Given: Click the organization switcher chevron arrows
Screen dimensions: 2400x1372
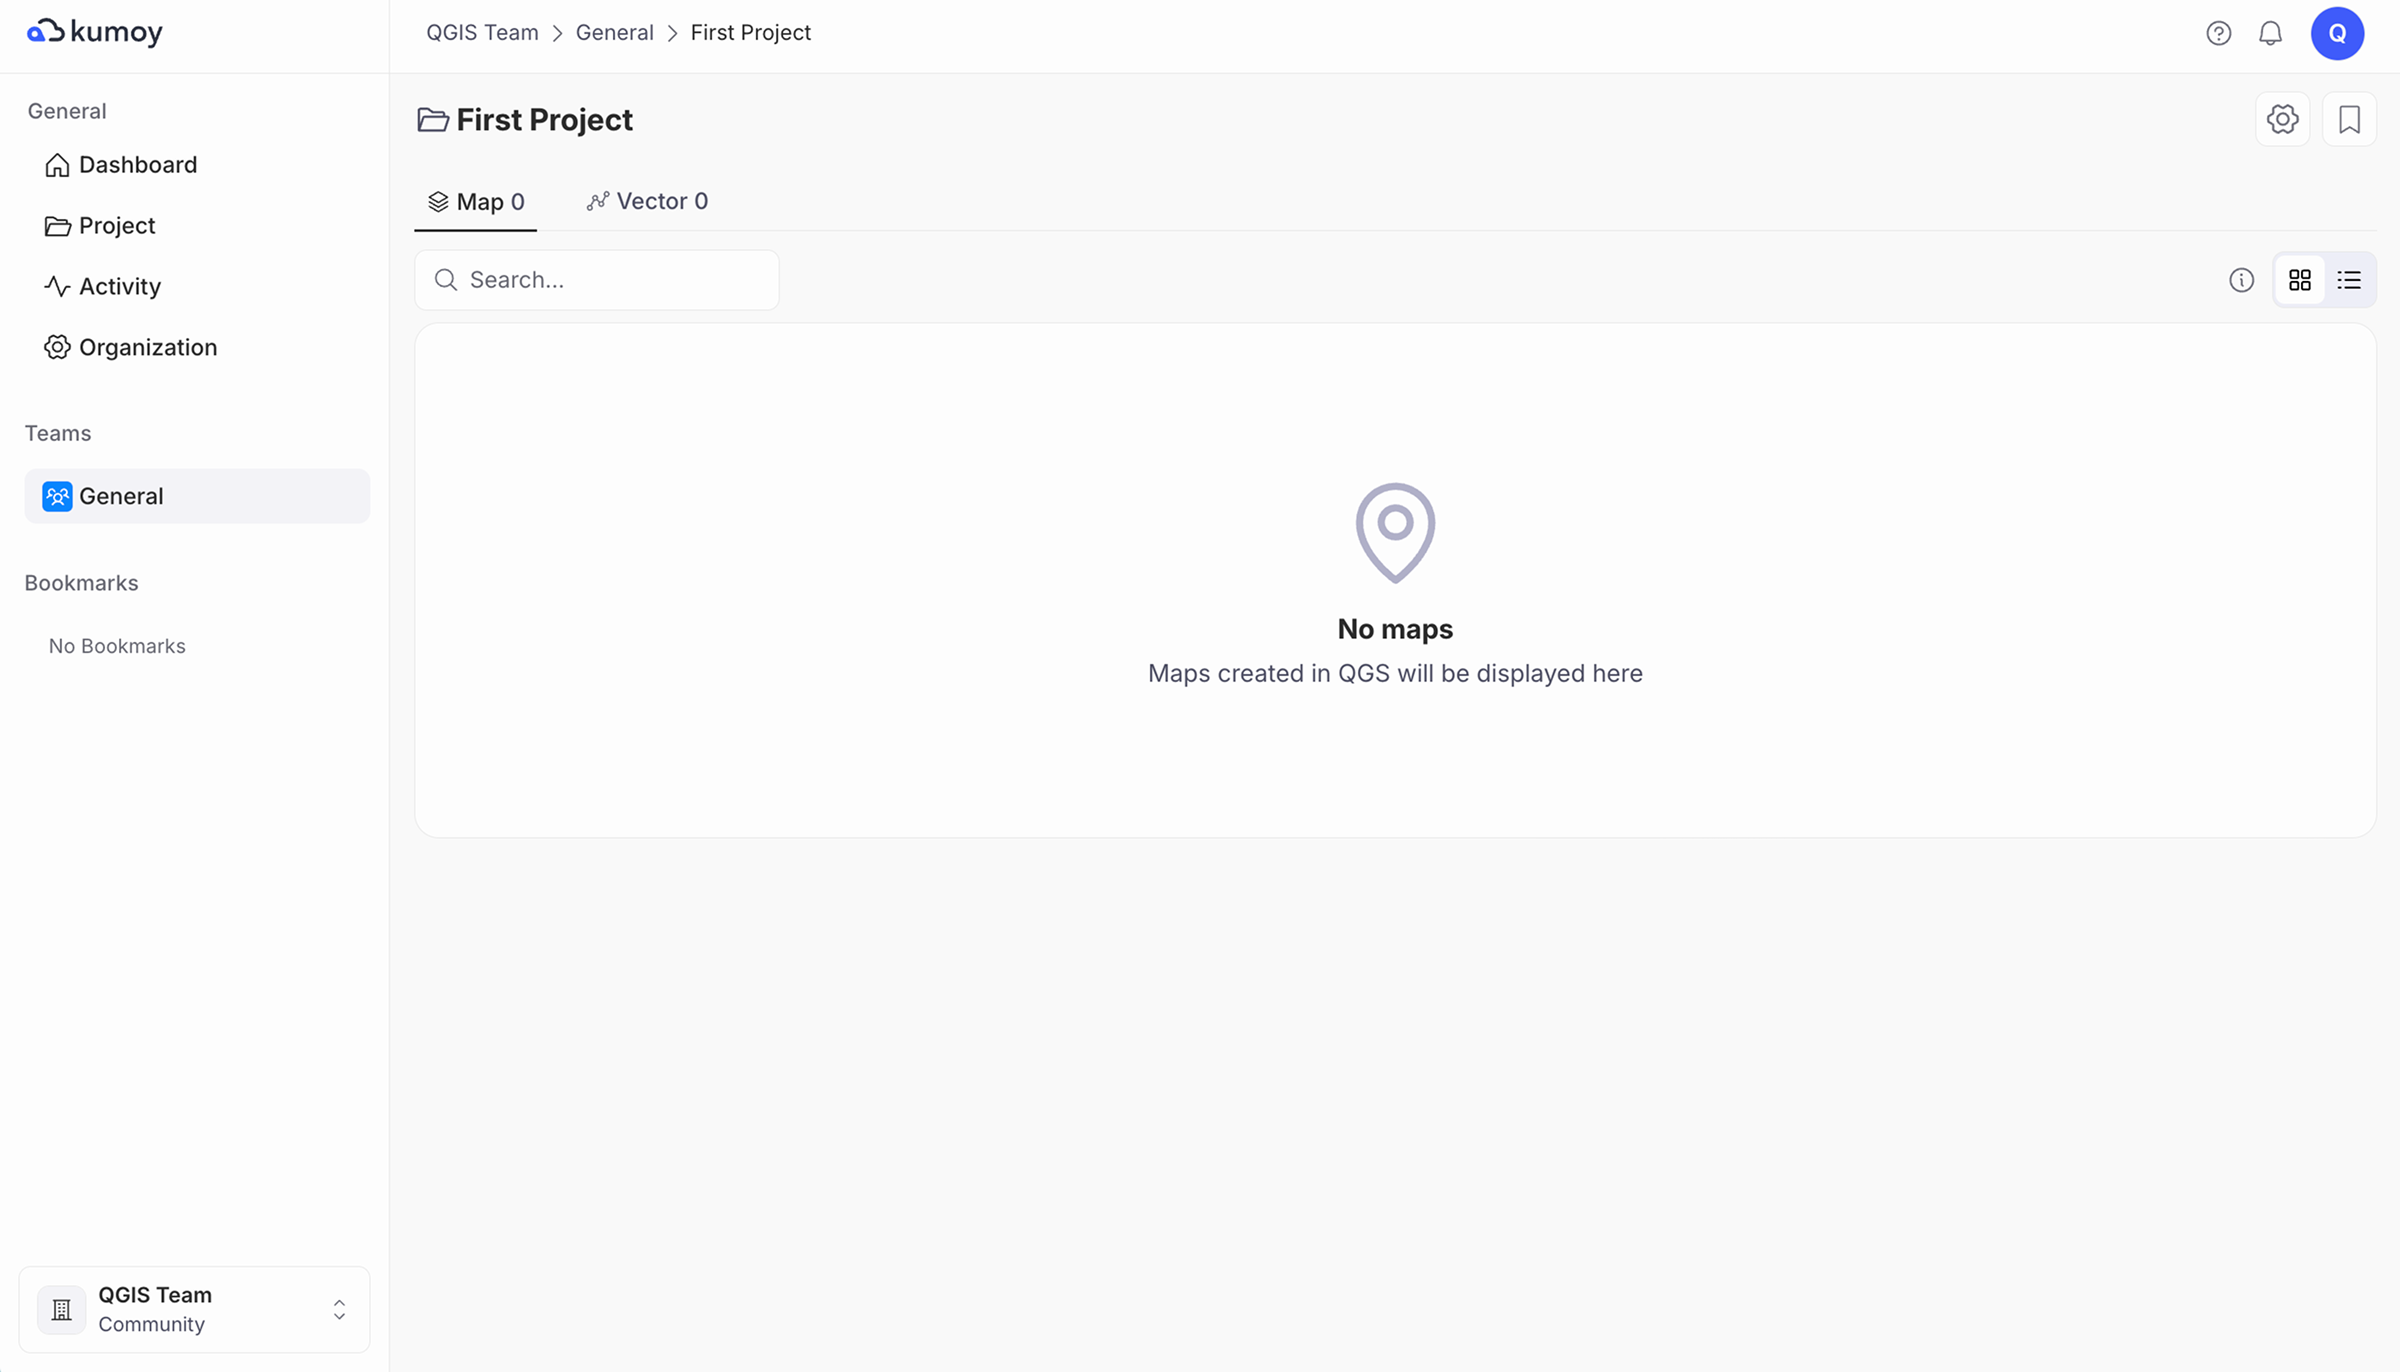Looking at the screenshot, I should pyautogui.click(x=339, y=1309).
